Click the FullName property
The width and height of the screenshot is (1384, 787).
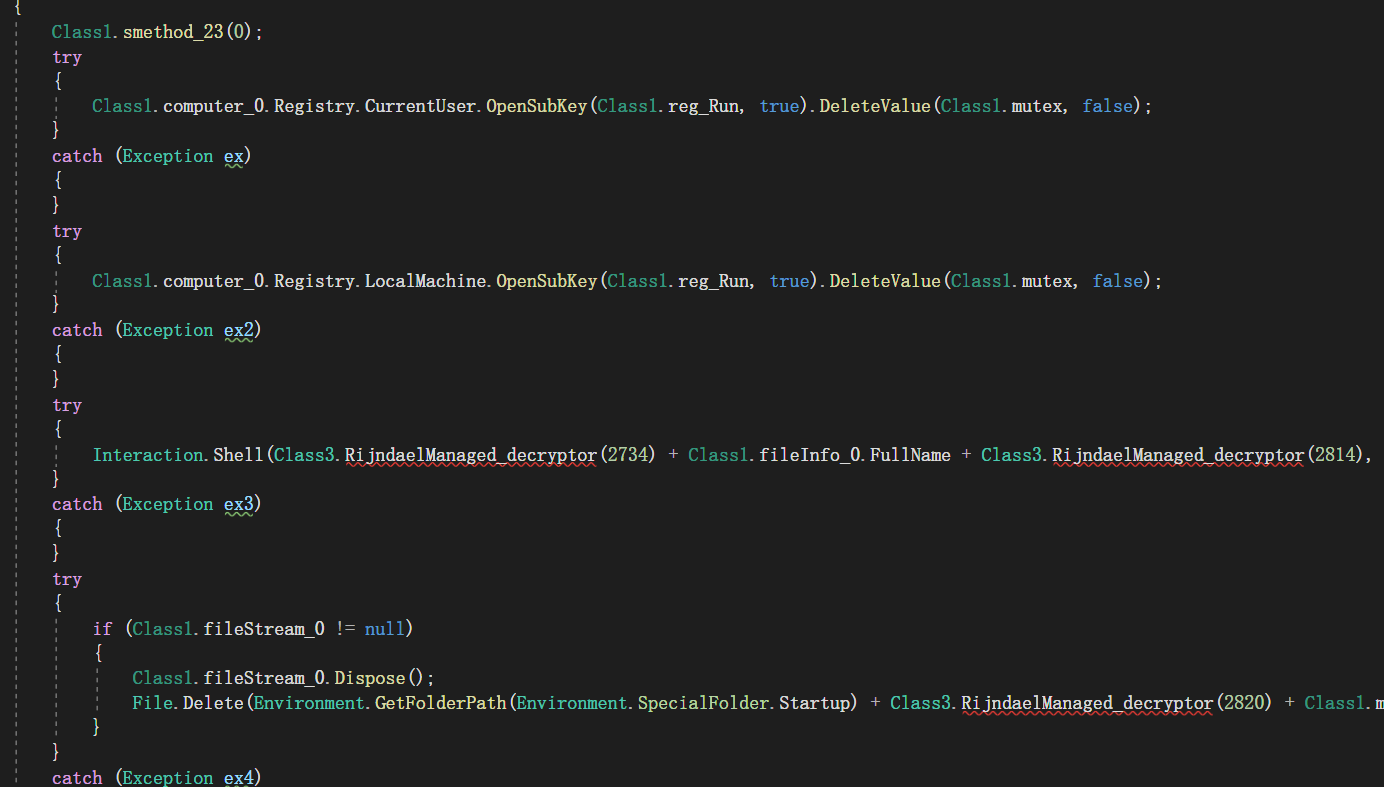(910, 455)
